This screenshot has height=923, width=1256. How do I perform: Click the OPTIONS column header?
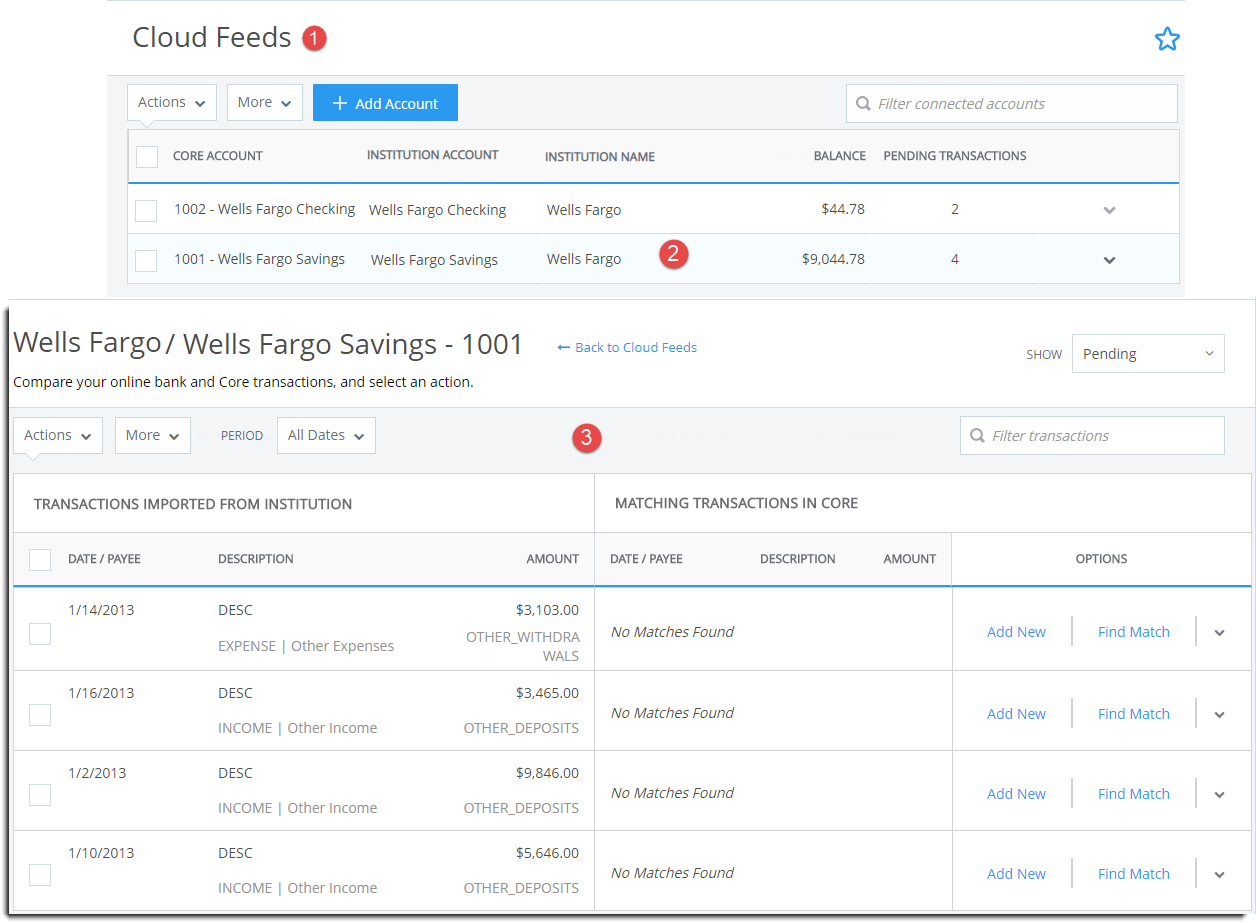tap(1101, 559)
